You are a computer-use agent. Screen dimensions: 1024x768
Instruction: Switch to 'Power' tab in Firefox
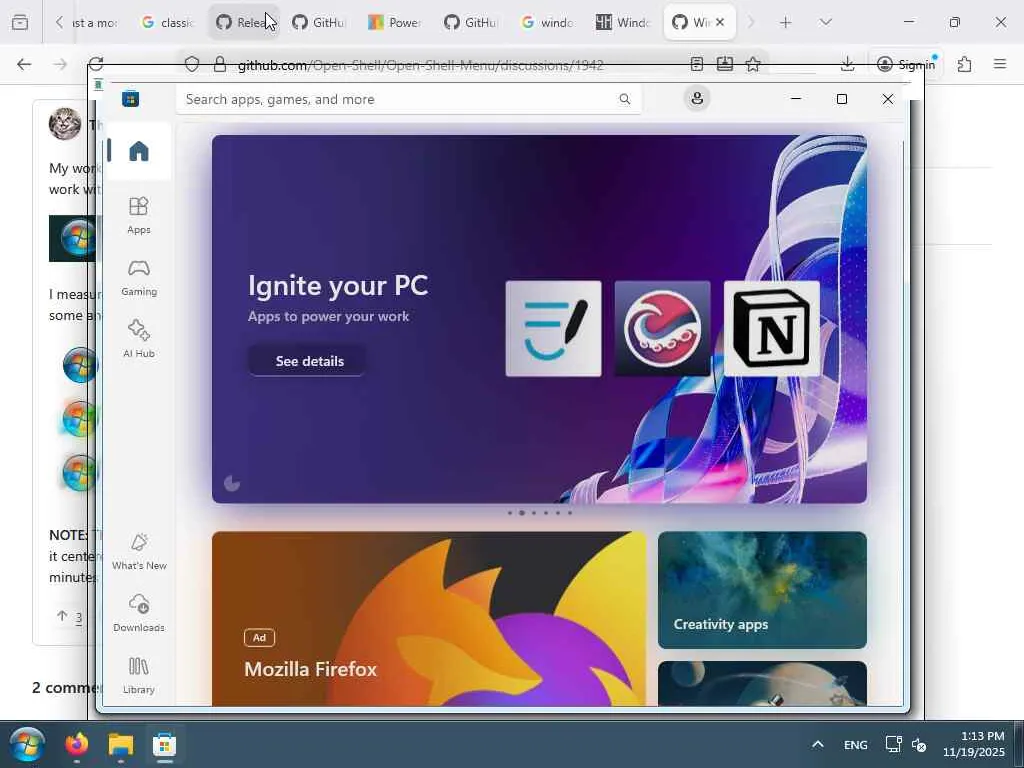coord(396,23)
